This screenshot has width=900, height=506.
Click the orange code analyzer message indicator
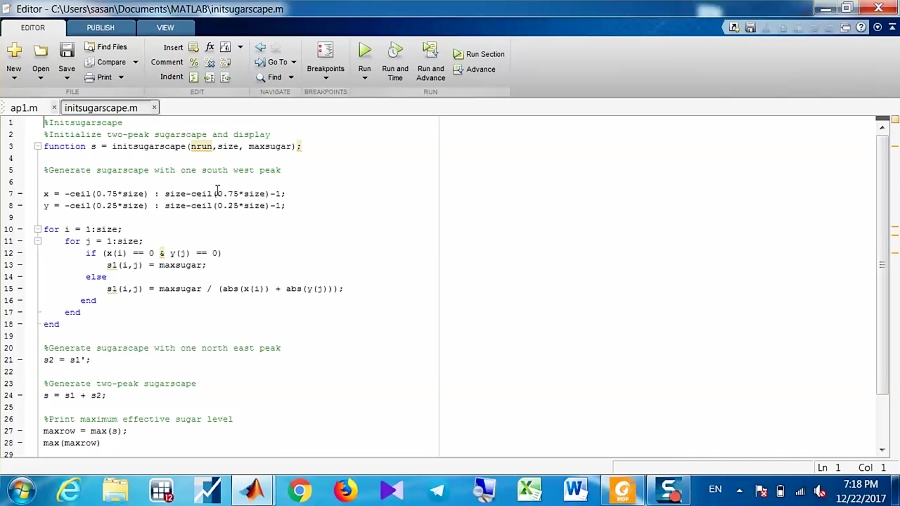click(895, 119)
